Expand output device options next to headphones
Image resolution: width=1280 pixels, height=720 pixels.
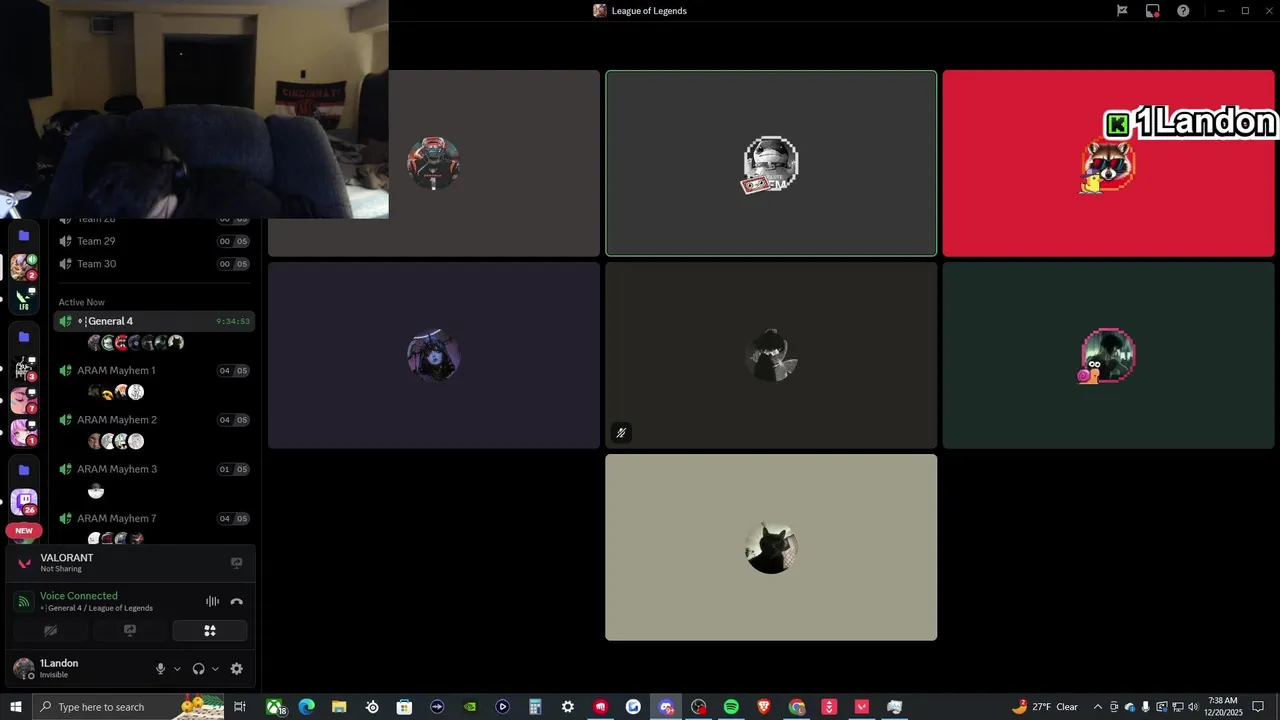(215, 669)
